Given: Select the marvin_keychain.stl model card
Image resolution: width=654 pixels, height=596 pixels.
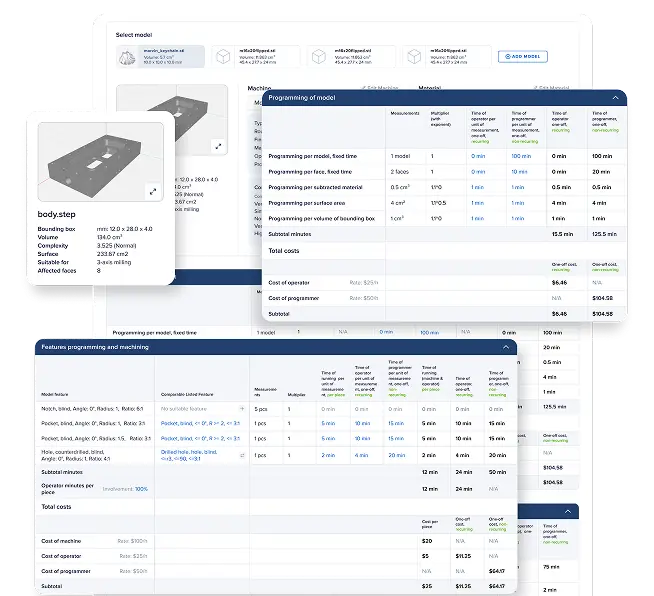Looking at the screenshot, I should click(160, 57).
